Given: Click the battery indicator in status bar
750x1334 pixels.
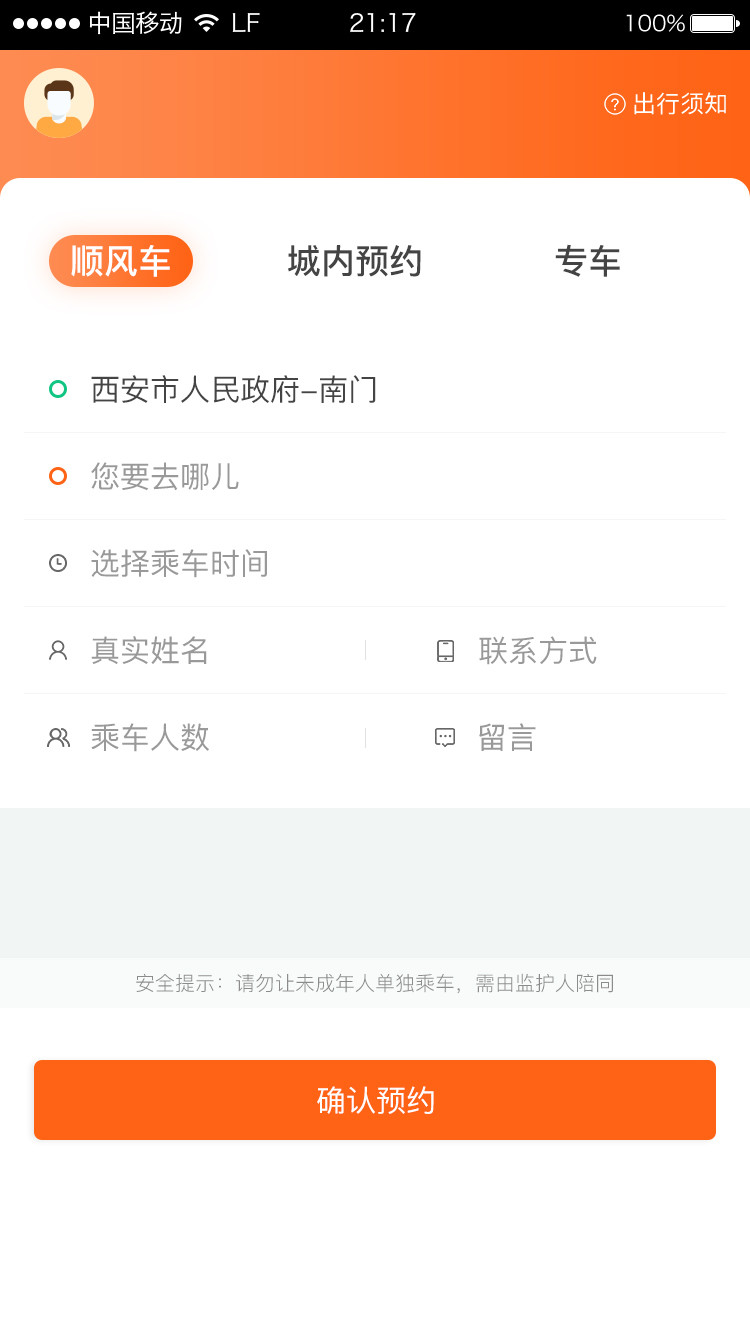Looking at the screenshot, I should tap(706, 23).
